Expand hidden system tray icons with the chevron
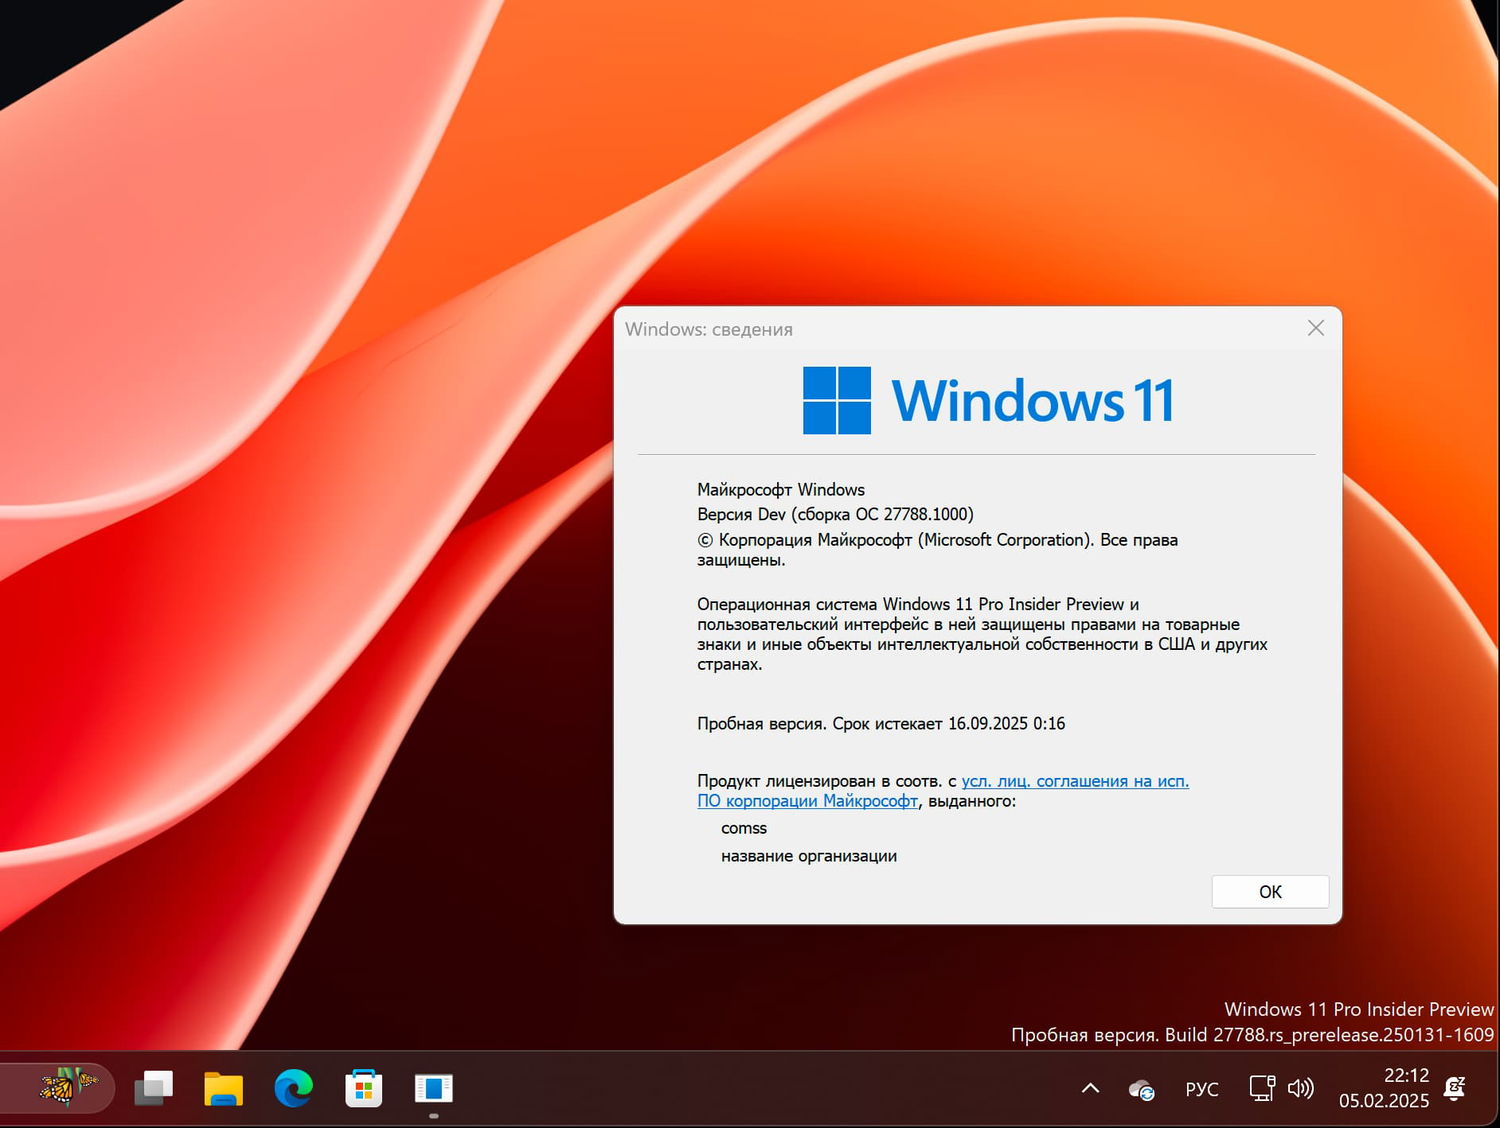Screen dimensions: 1500x1128 click(1090, 1088)
